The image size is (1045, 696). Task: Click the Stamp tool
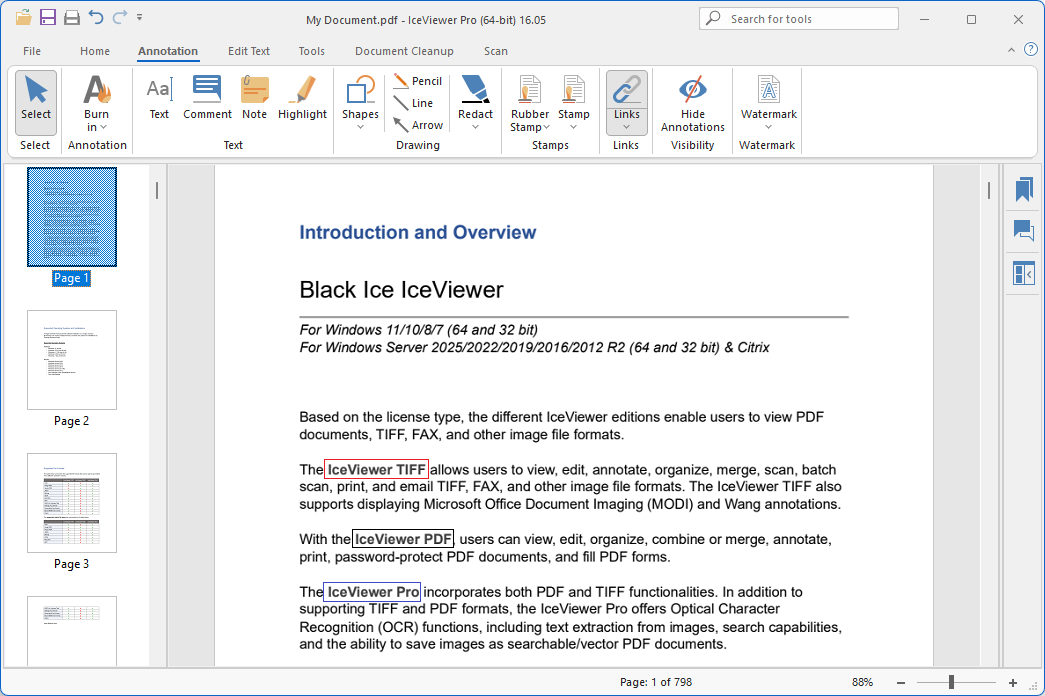point(574,97)
